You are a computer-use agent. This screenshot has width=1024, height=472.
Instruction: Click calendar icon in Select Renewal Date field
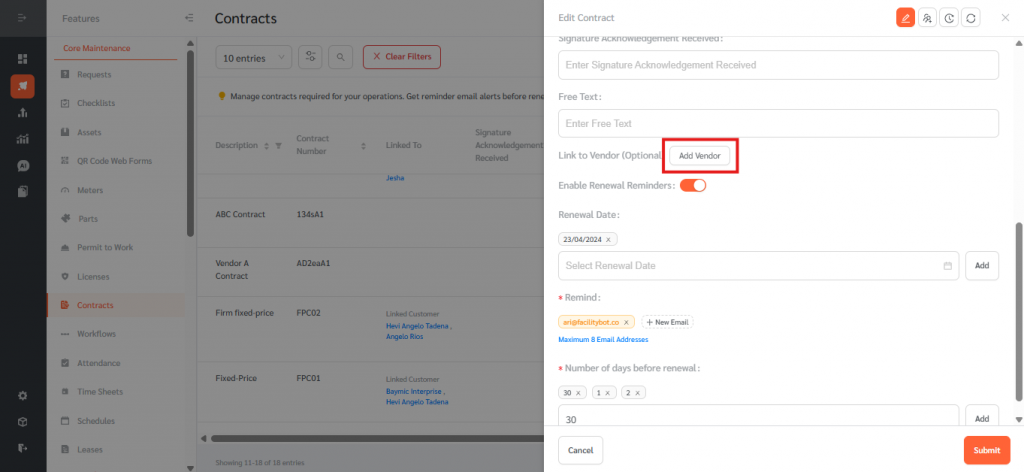tap(947, 266)
